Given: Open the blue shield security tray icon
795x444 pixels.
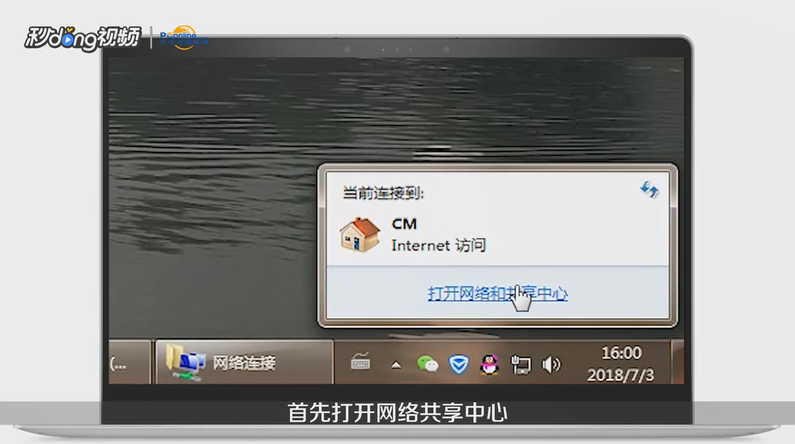Looking at the screenshot, I should [x=458, y=364].
